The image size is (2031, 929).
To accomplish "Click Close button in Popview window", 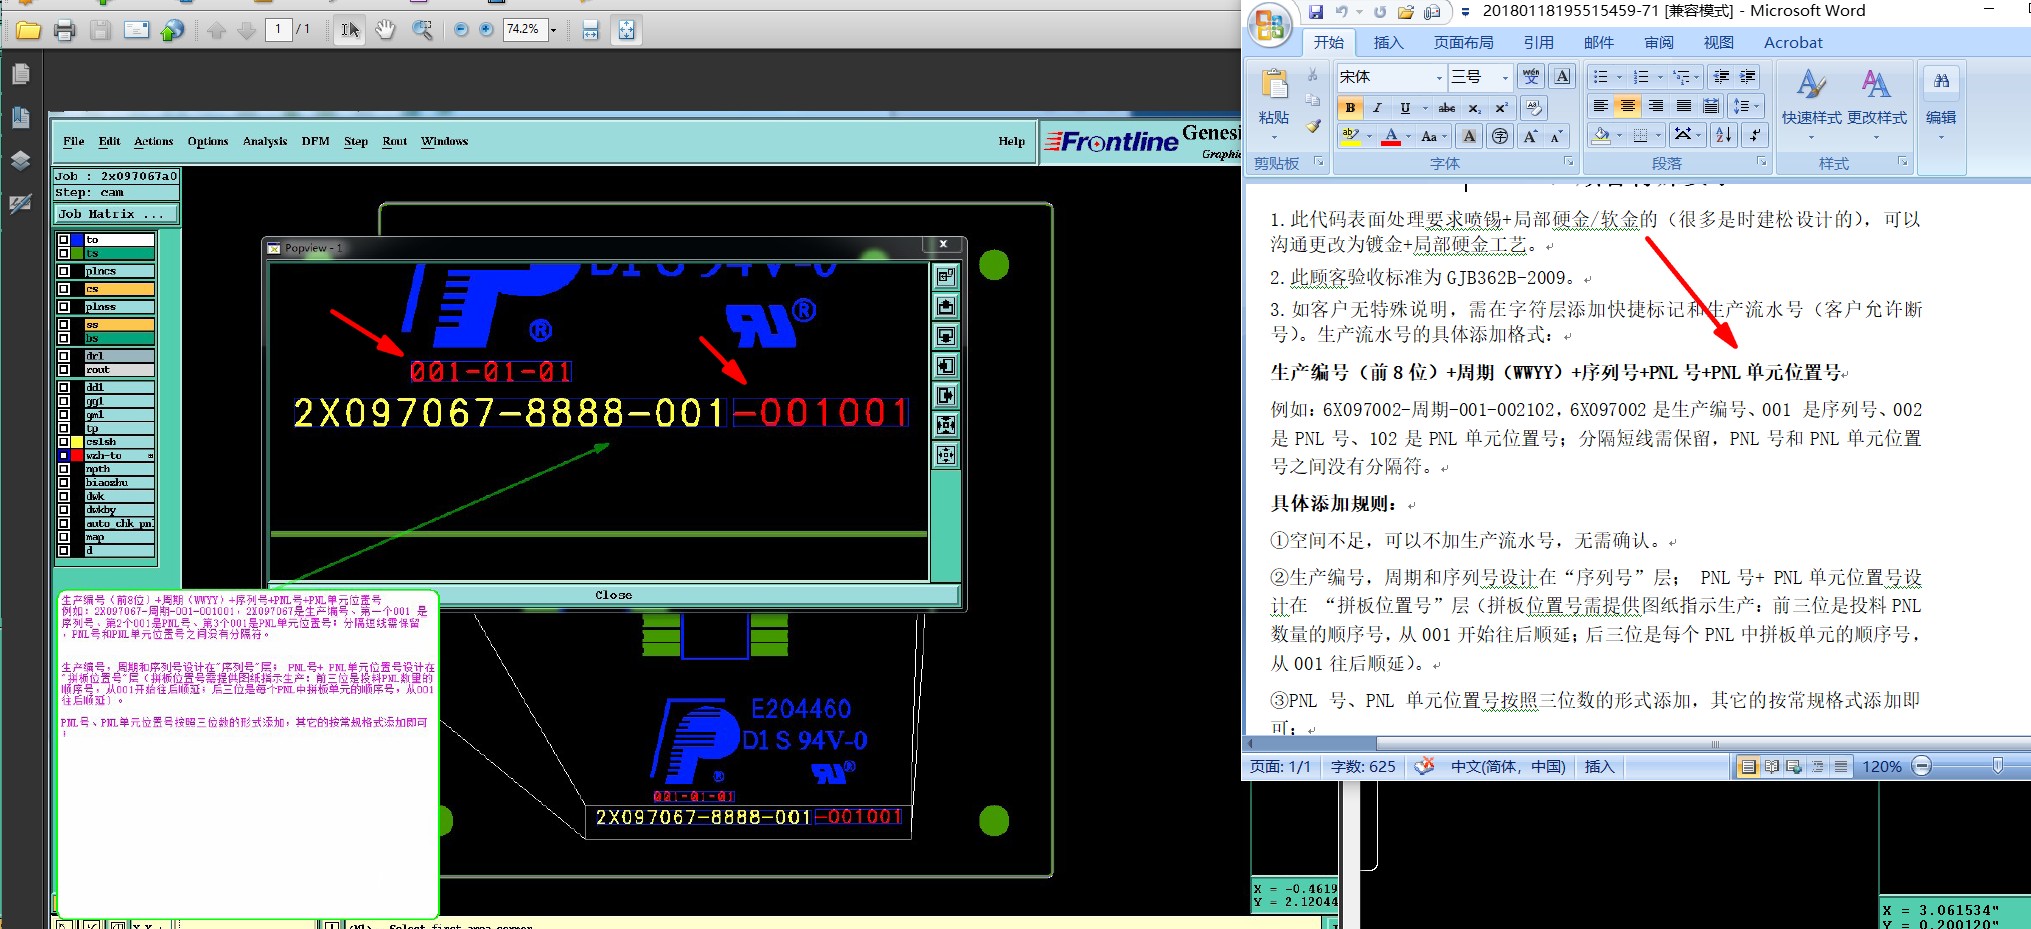I will pyautogui.click(x=614, y=595).
